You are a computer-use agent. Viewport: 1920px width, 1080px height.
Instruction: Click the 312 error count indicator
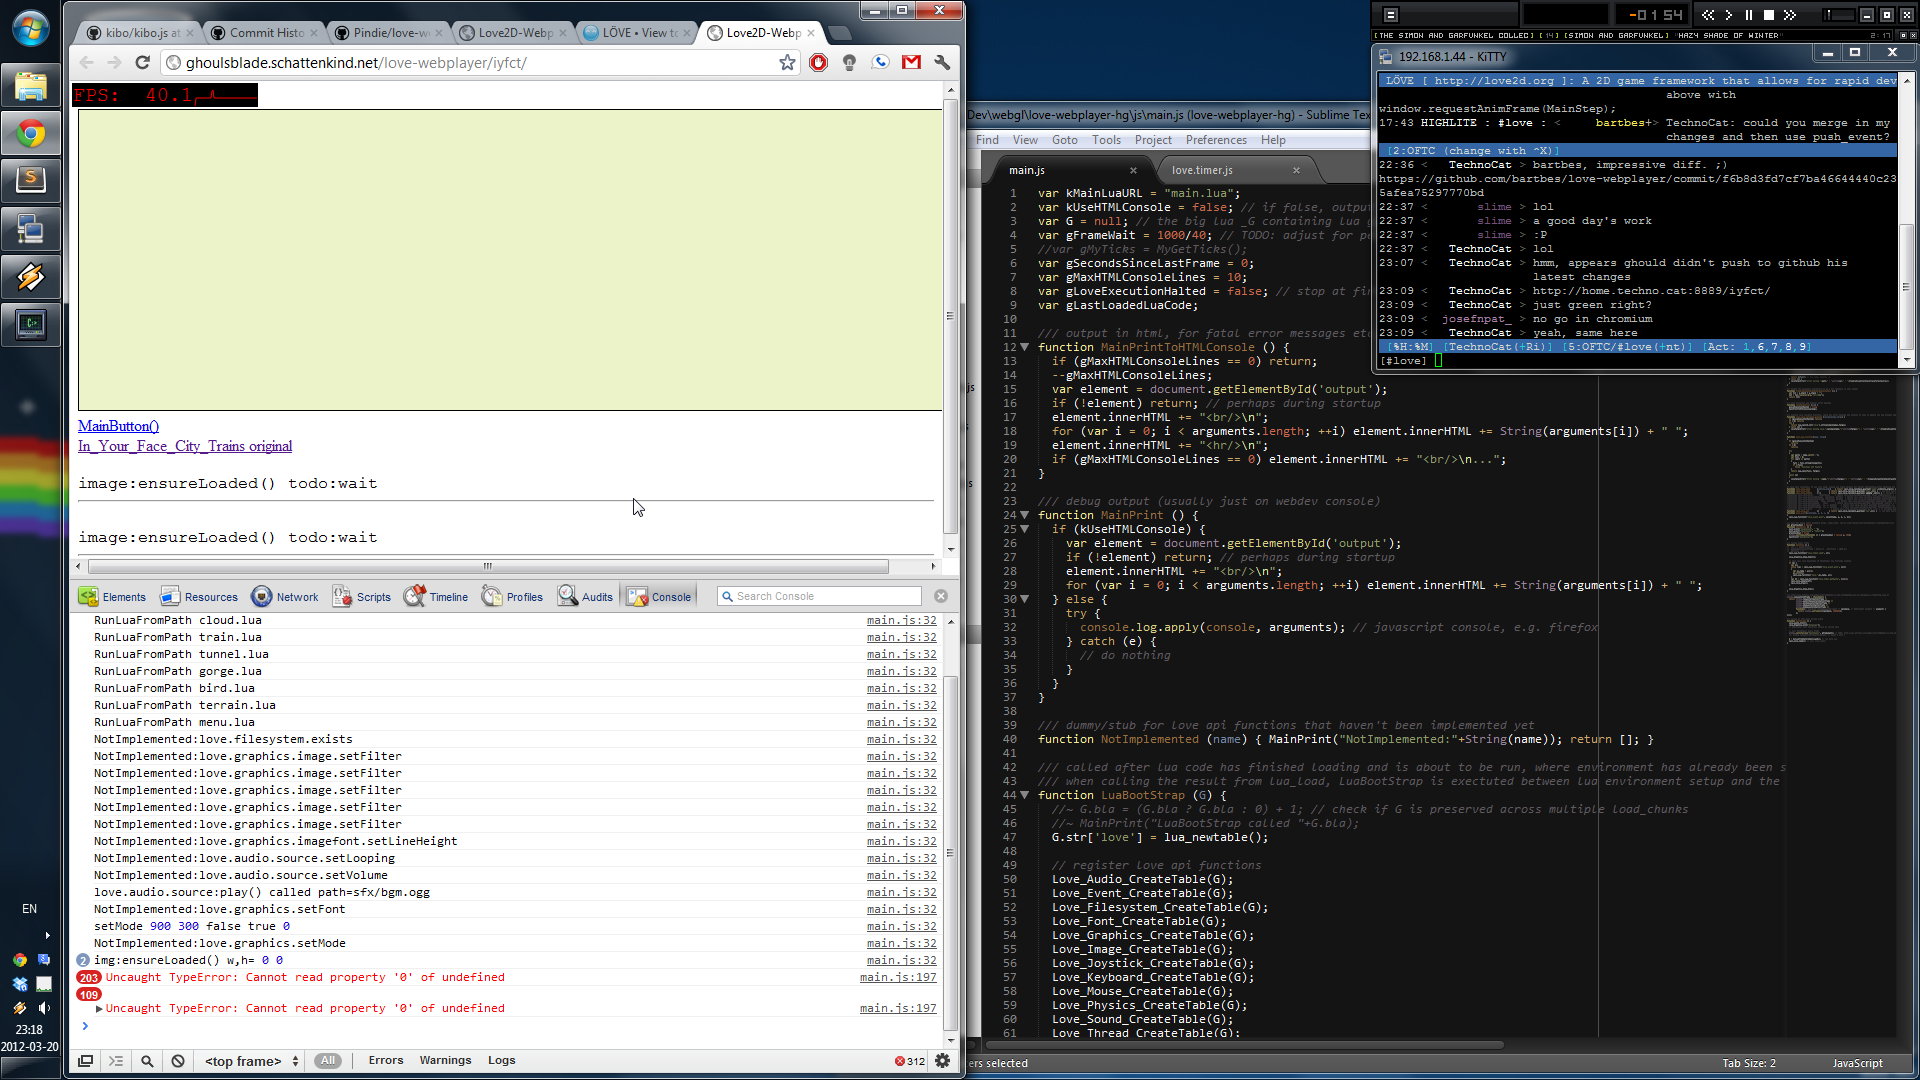tap(910, 1061)
